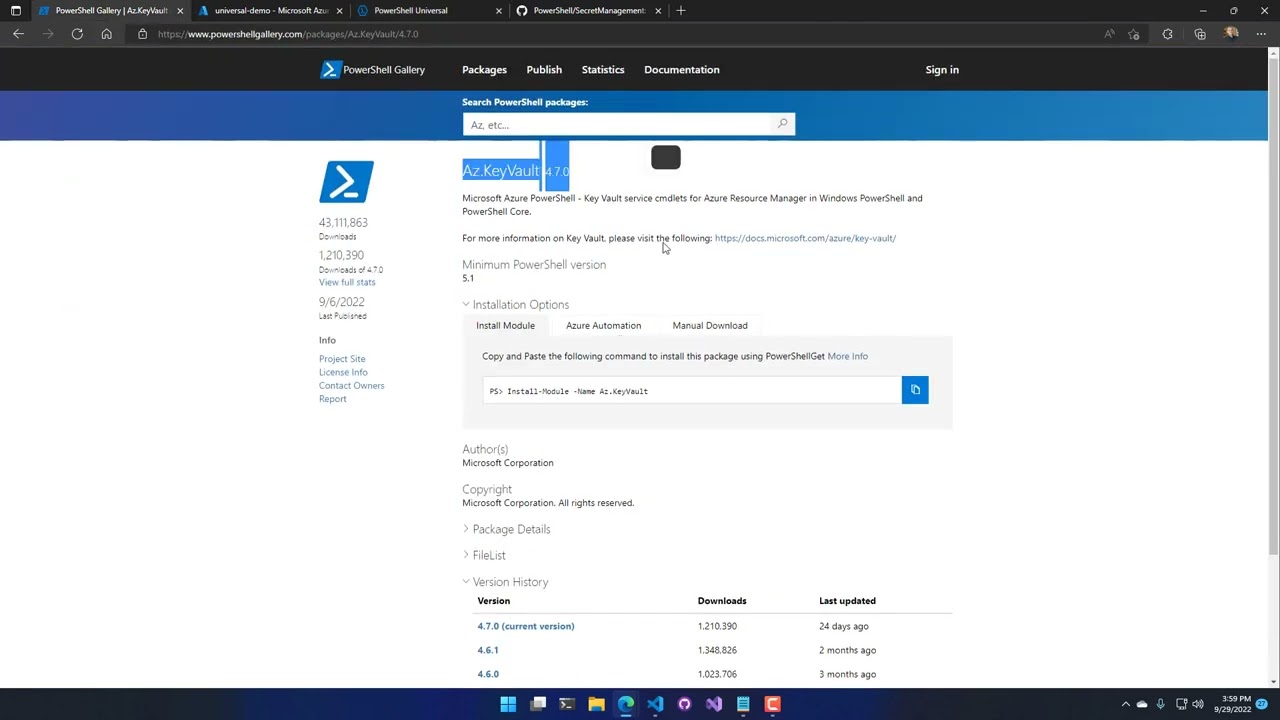Image resolution: width=1280 pixels, height=720 pixels.
Task: Open GitHub Desktop from the taskbar
Action: (x=684, y=704)
